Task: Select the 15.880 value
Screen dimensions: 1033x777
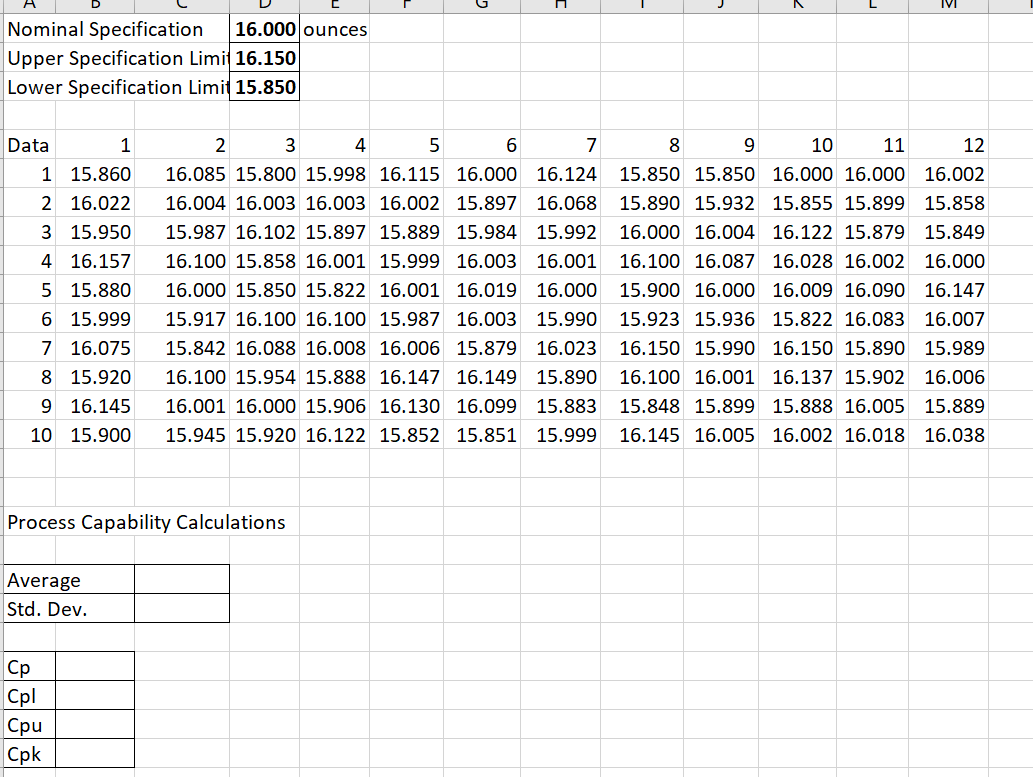Action: click(x=96, y=290)
